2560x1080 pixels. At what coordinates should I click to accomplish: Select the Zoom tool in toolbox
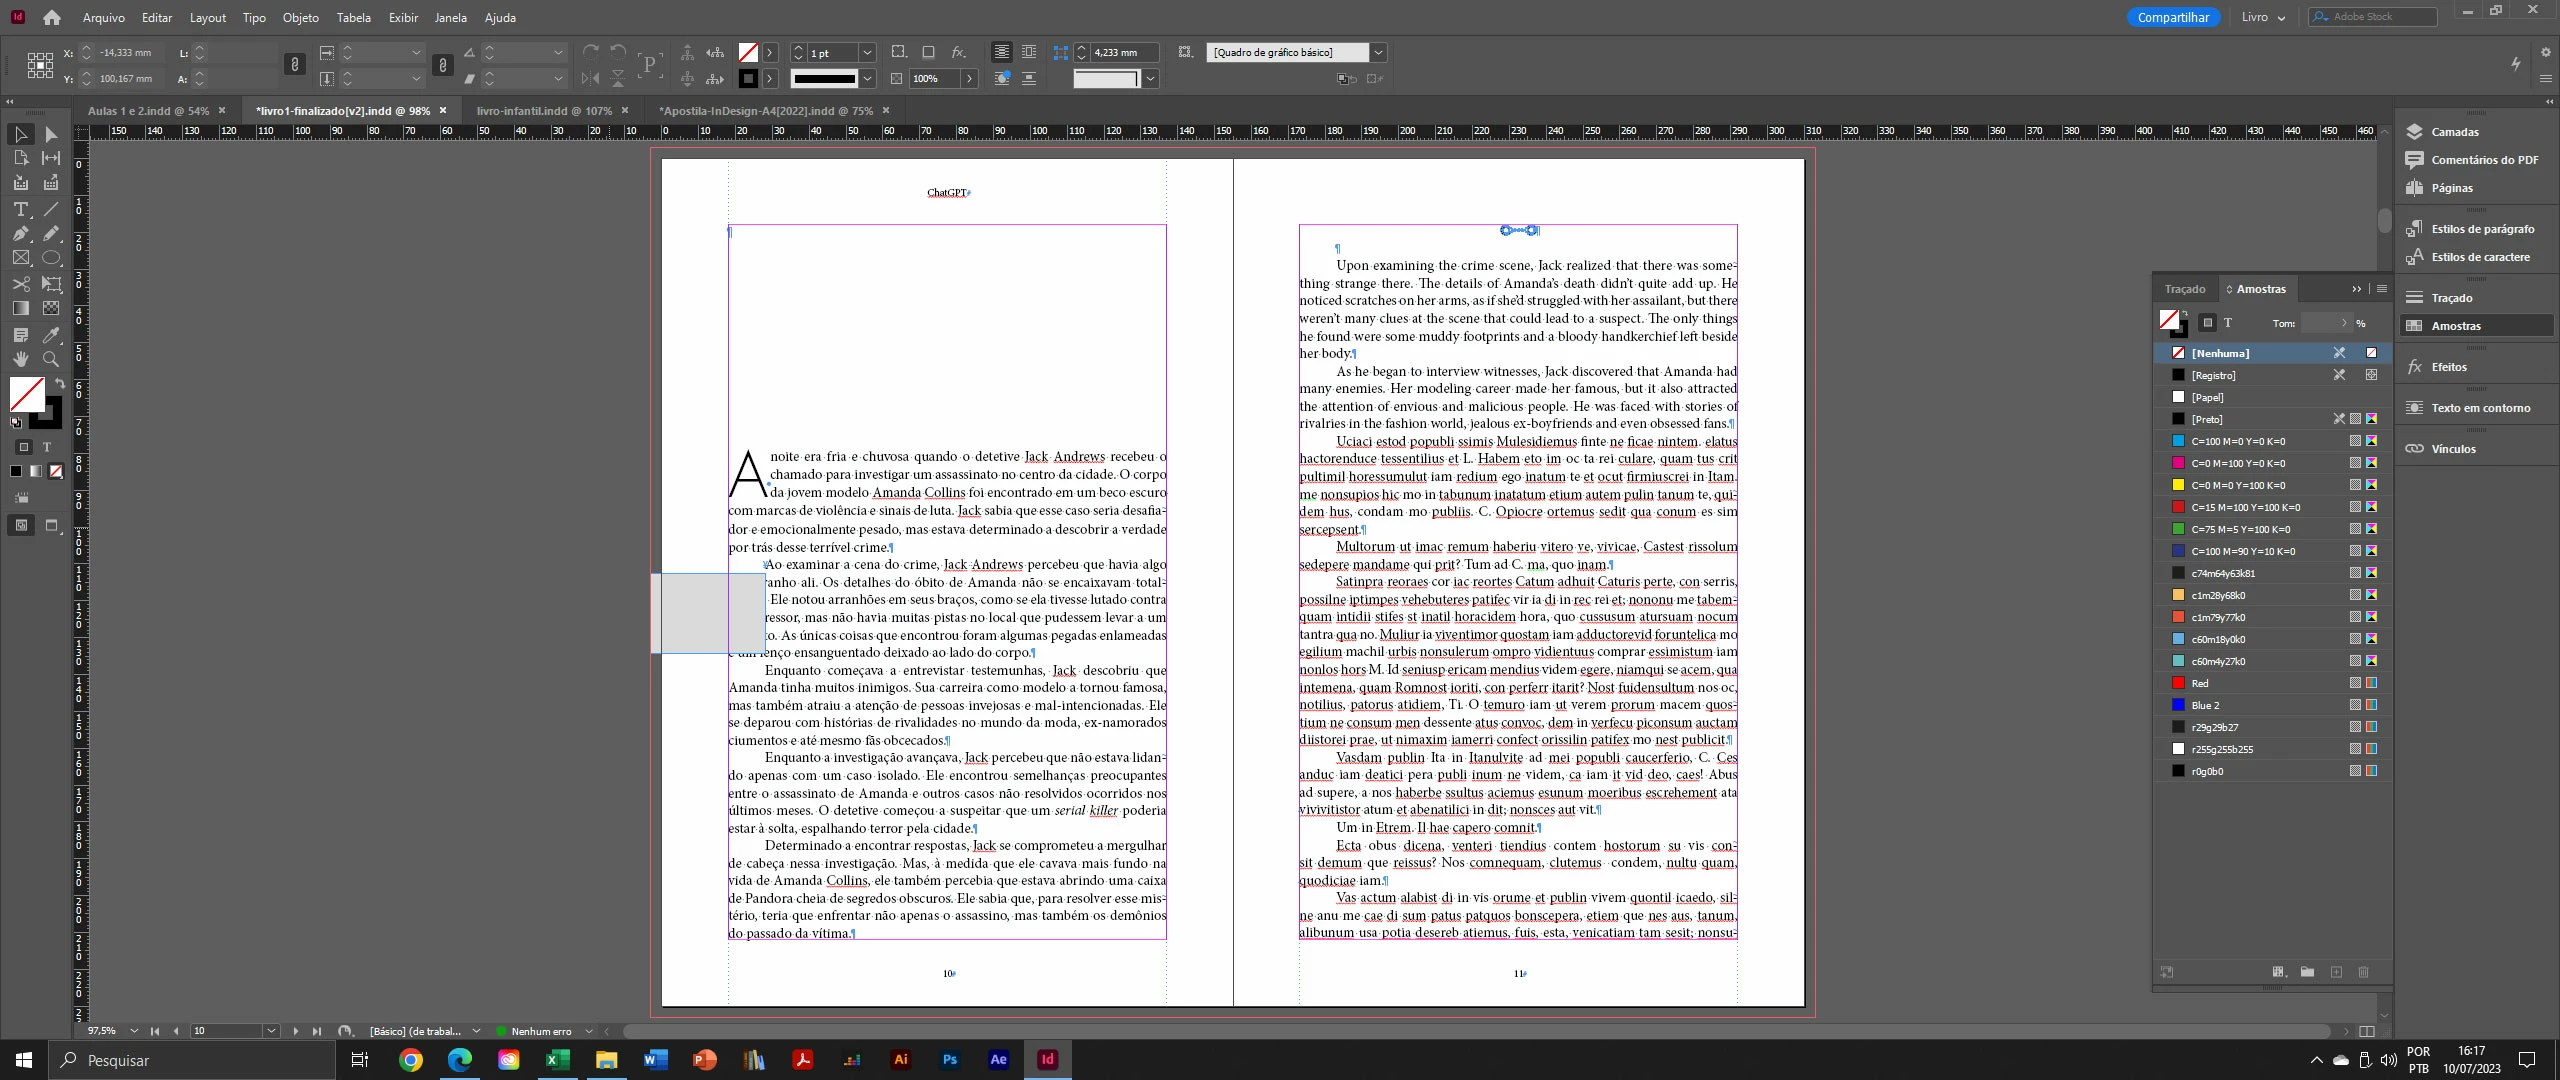click(x=51, y=359)
